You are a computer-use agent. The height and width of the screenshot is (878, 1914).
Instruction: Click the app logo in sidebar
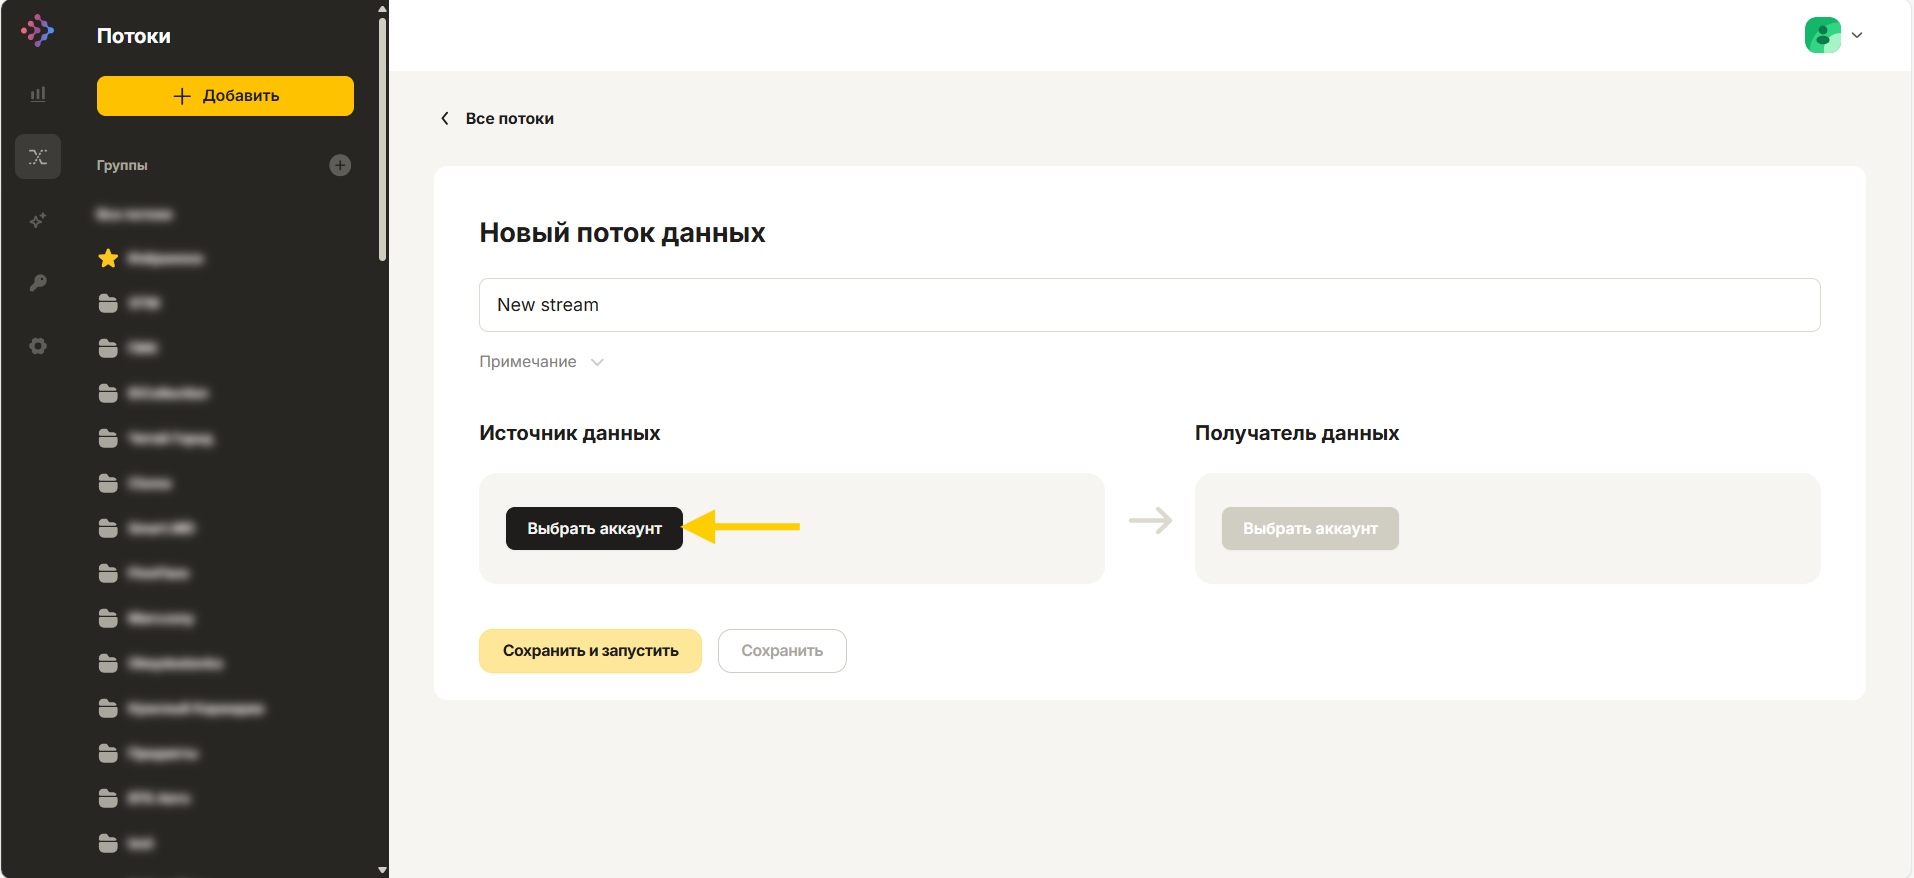coord(37,31)
